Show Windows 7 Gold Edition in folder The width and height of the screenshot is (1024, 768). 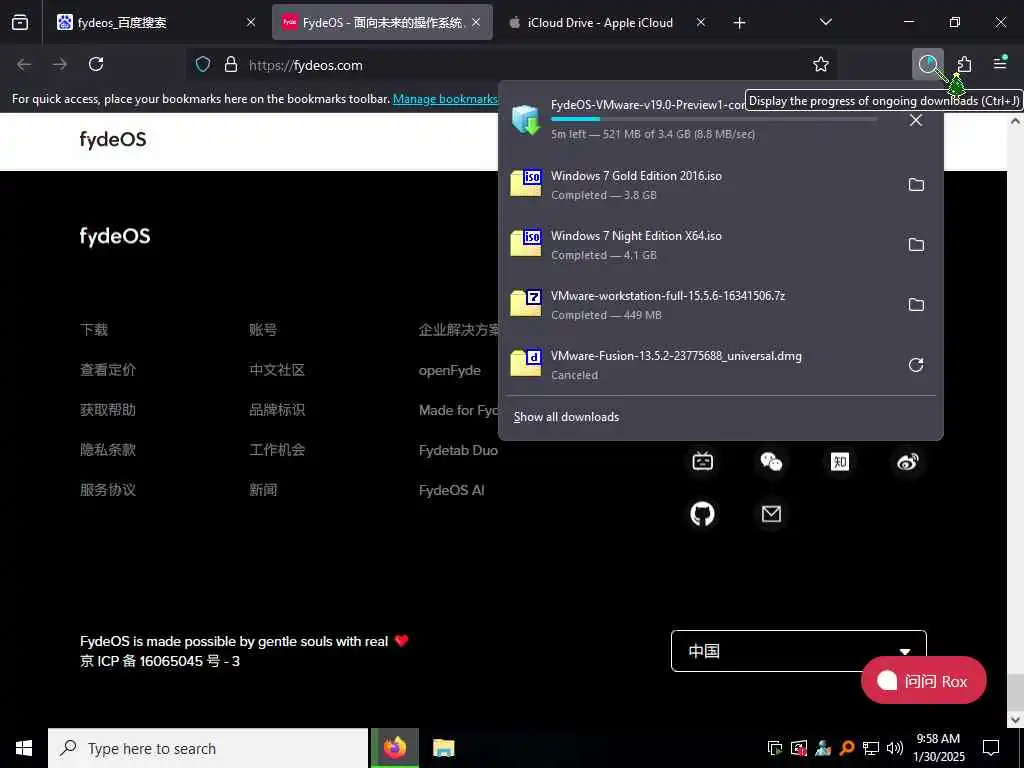916,185
